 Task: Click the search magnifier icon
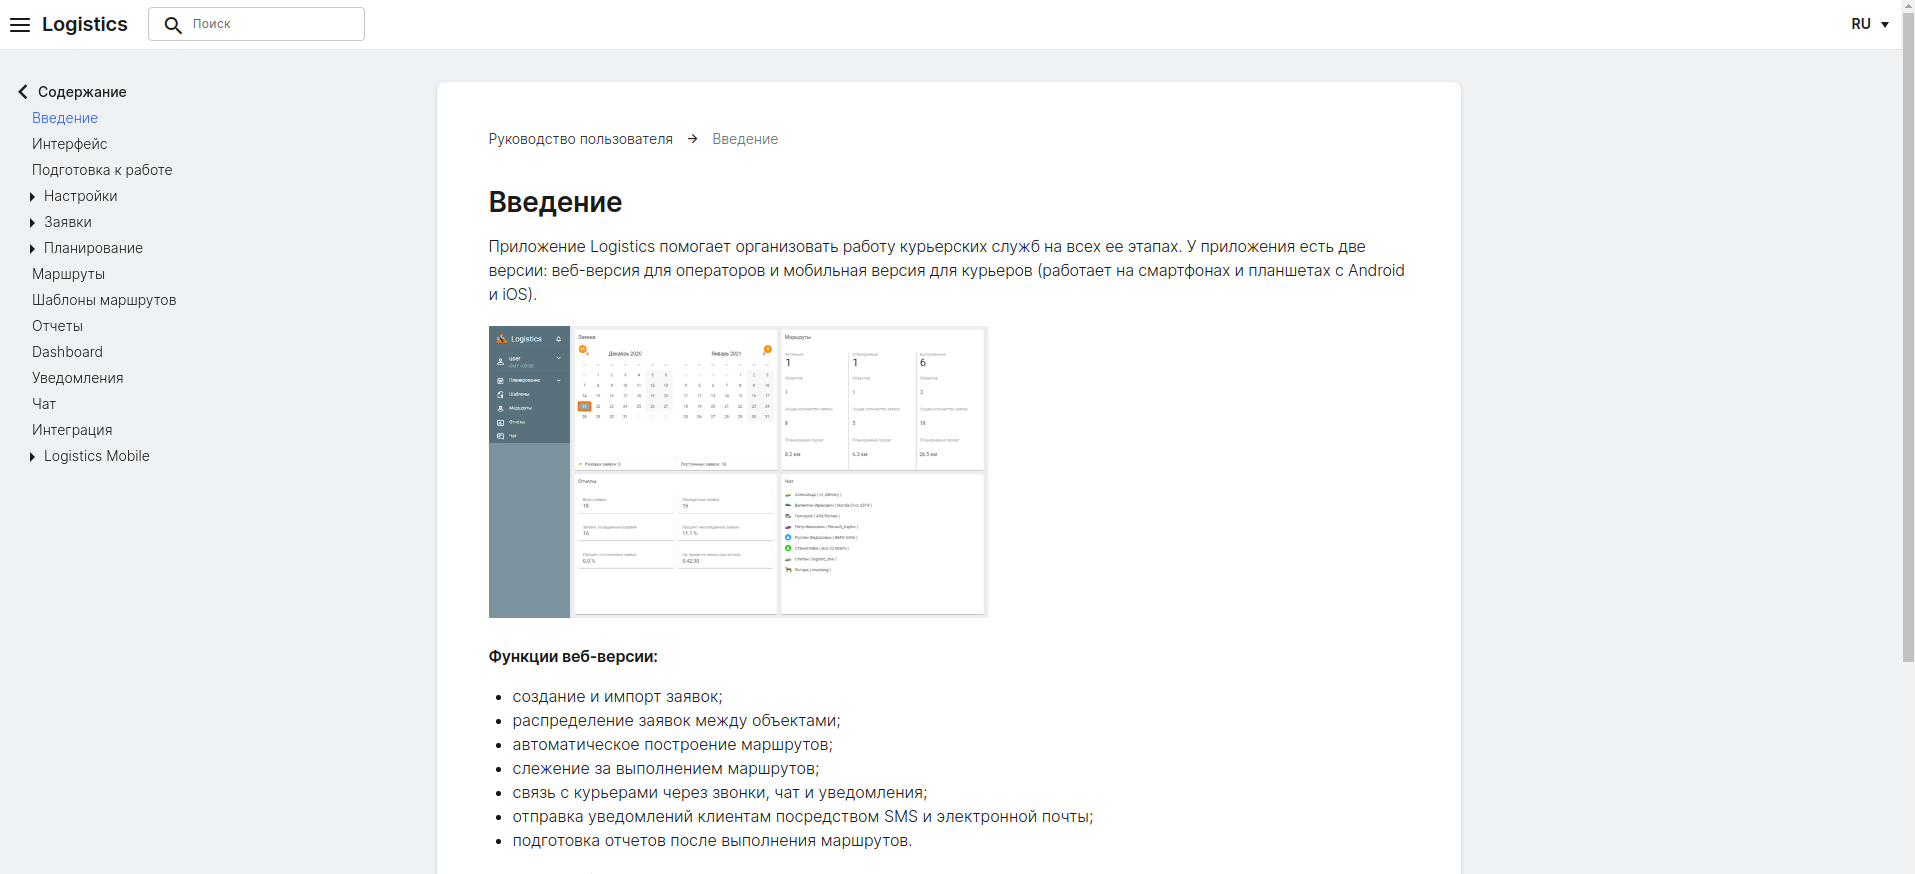[x=173, y=25]
